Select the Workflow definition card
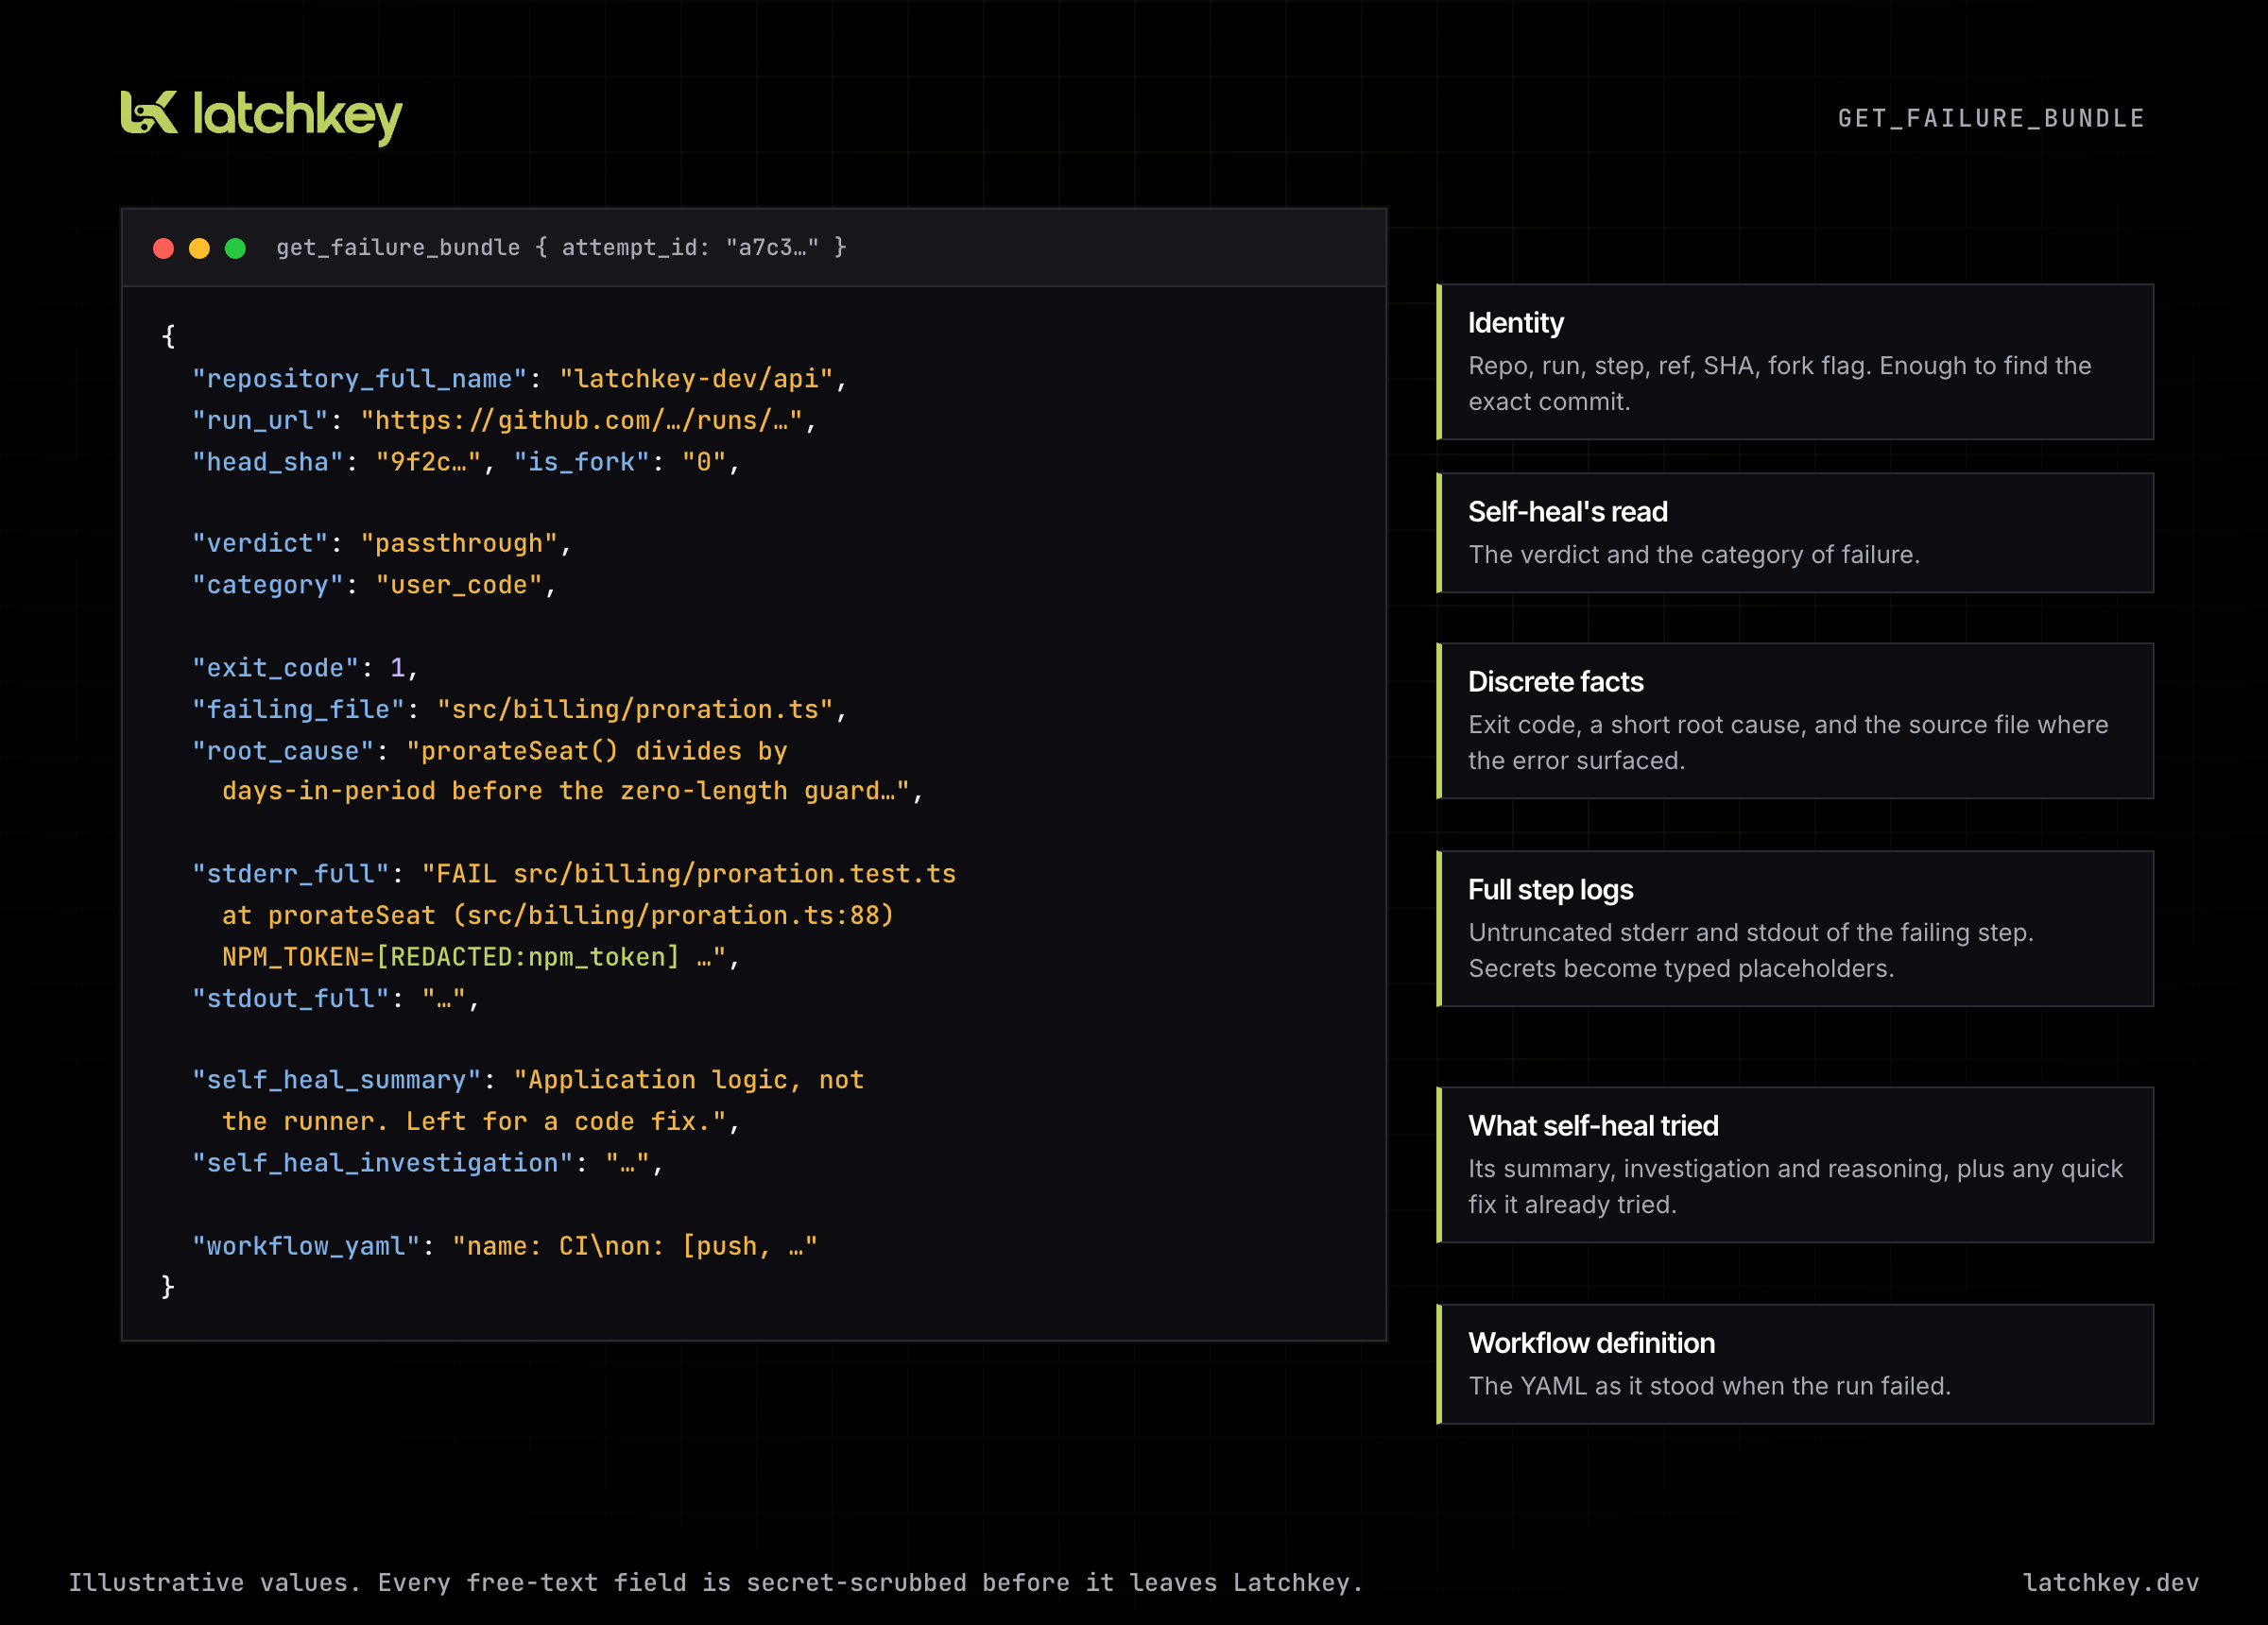Image resolution: width=2268 pixels, height=1625 pixels. (1794, 1364)
